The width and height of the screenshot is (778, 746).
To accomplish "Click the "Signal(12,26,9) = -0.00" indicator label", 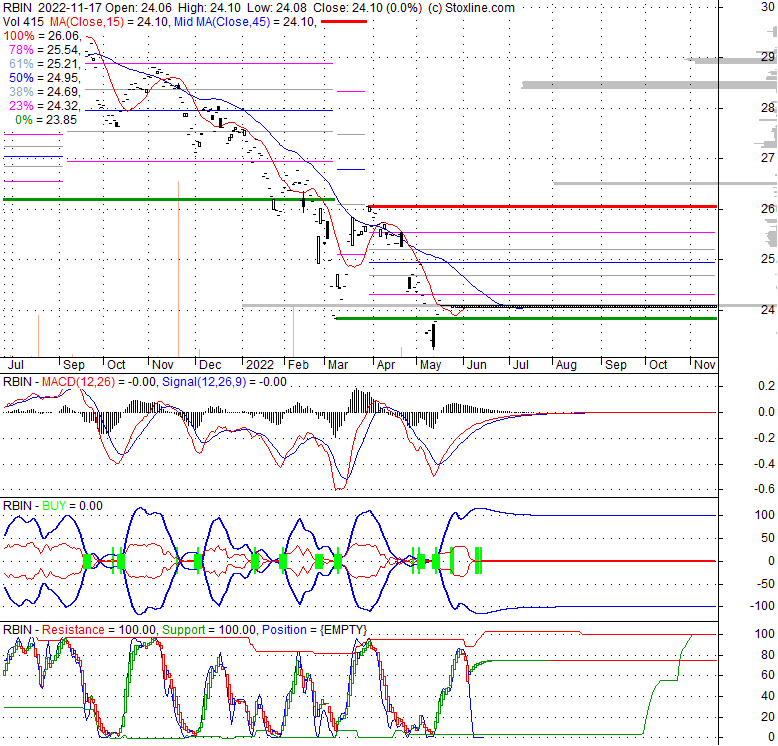I will [x=224, y=382].
